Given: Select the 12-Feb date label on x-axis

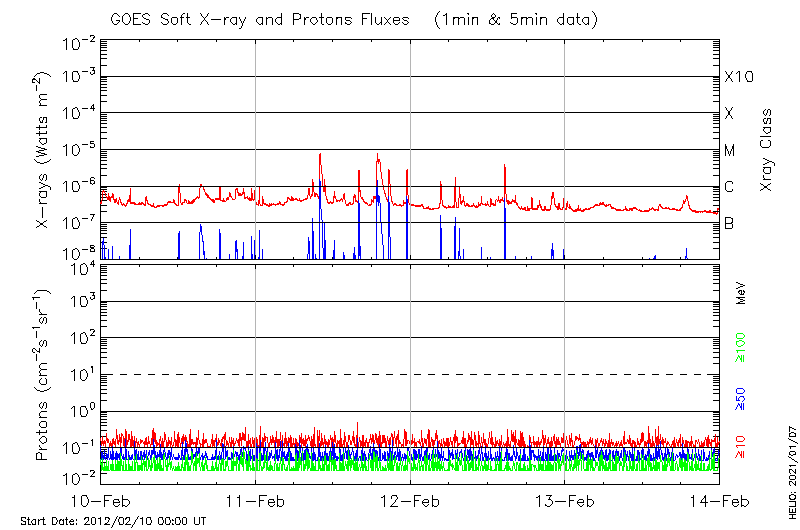Looking at the screenshot, I should (410, 501).
